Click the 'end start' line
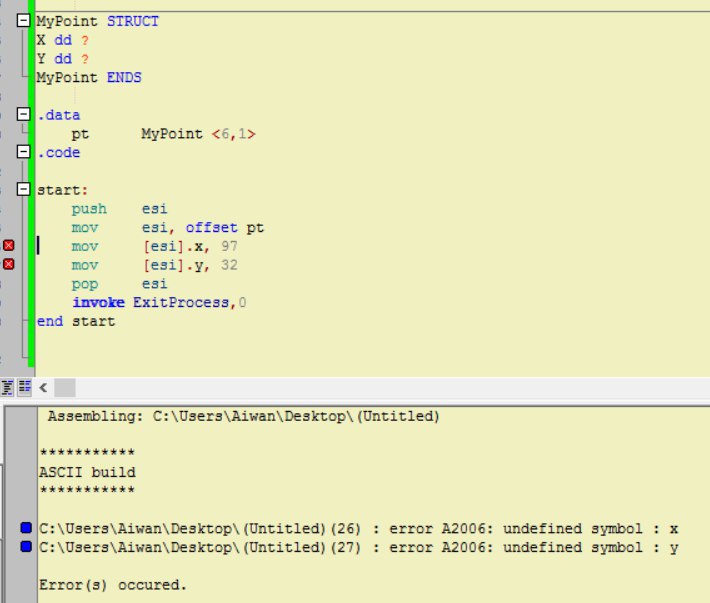Viewport: 710px width, 603px height. (76, 321)
